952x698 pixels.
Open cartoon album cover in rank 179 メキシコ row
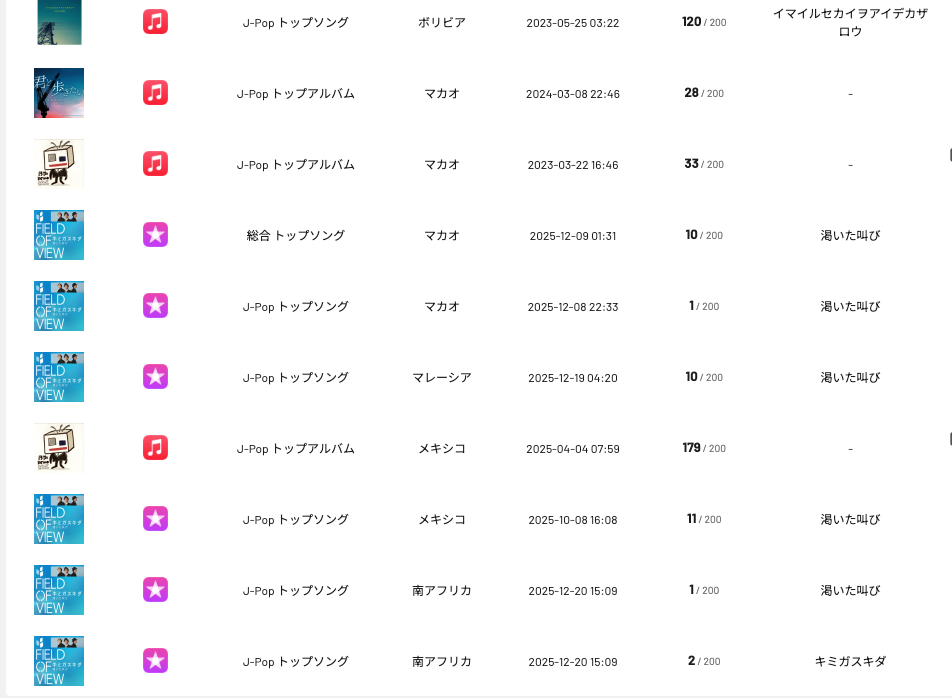coord(59,448)
